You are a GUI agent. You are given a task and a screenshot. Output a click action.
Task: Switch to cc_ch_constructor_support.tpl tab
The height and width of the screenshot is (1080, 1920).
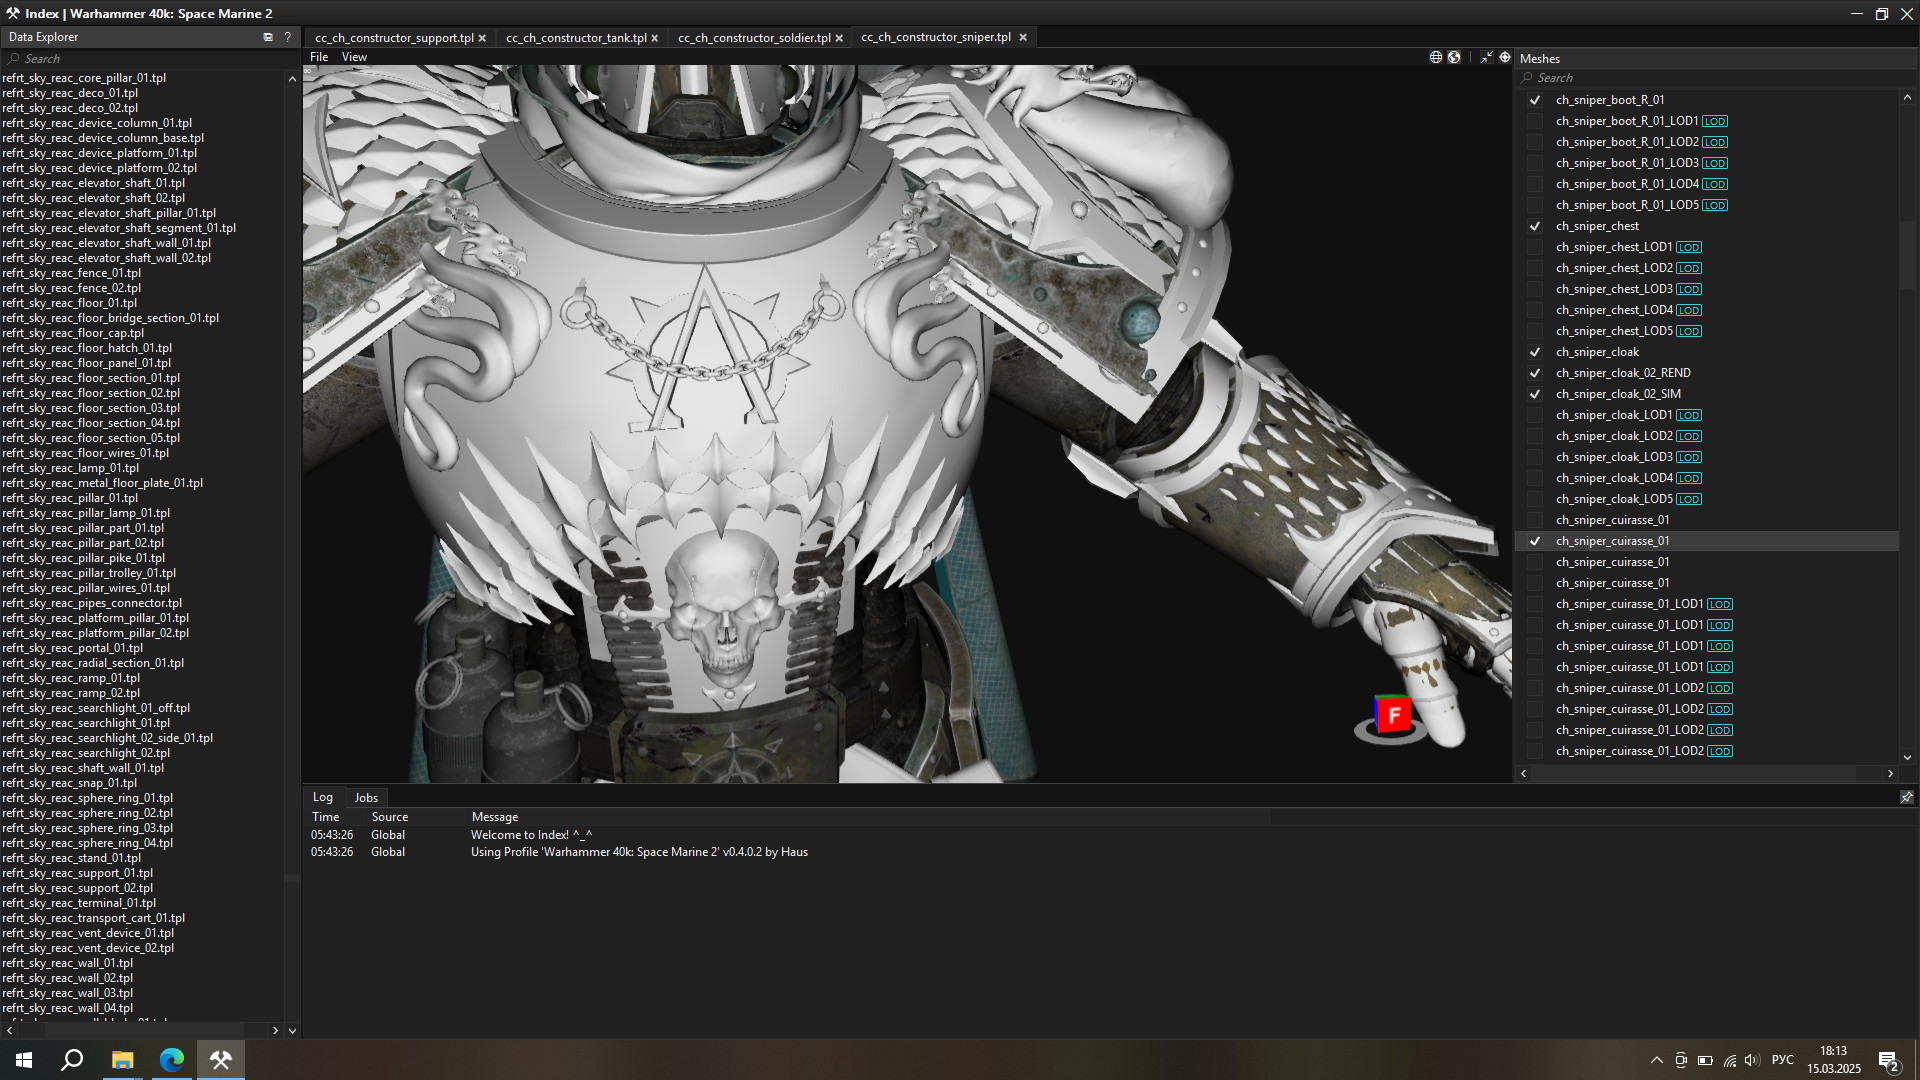click(x=394, y=38)
